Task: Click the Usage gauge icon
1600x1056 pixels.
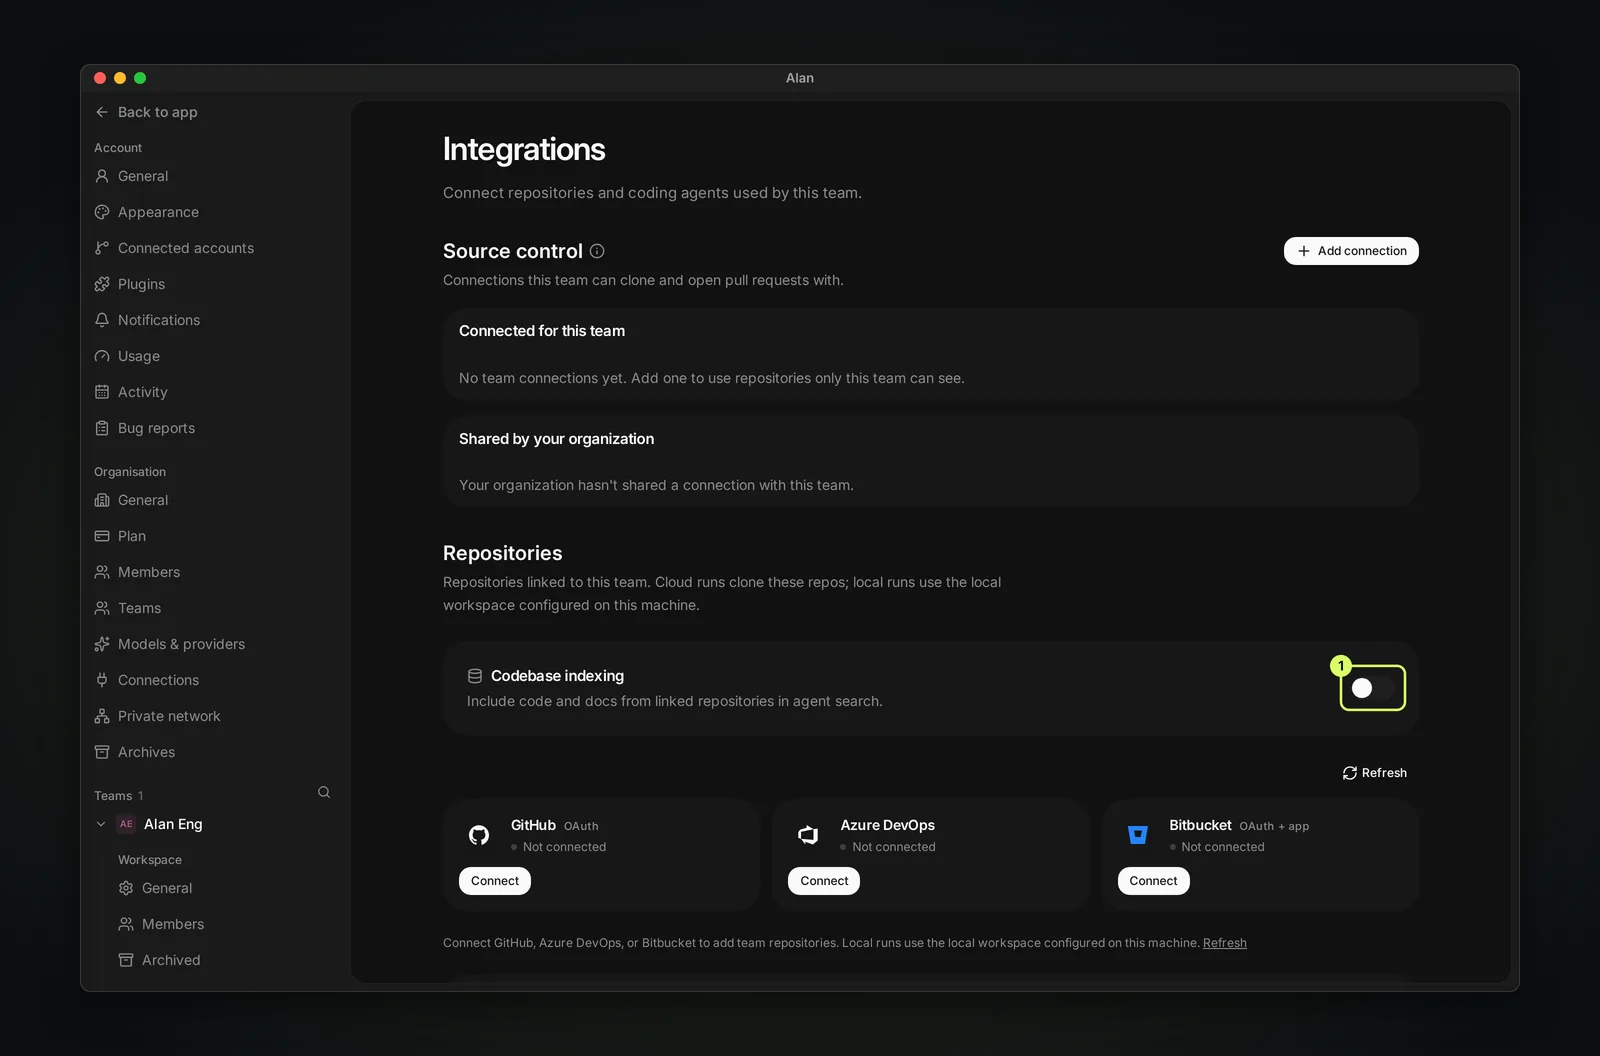Action: [x=102, y=356]
